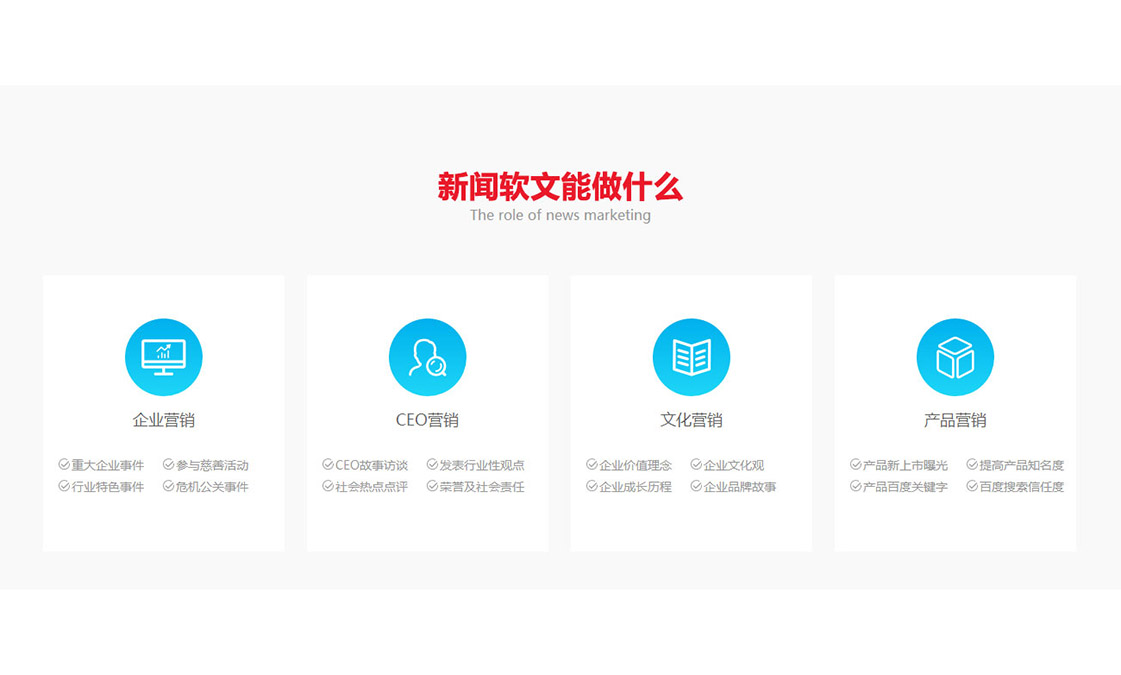Select the text 产品新上市曝光

pyautogui.click(x=905, y=465)
